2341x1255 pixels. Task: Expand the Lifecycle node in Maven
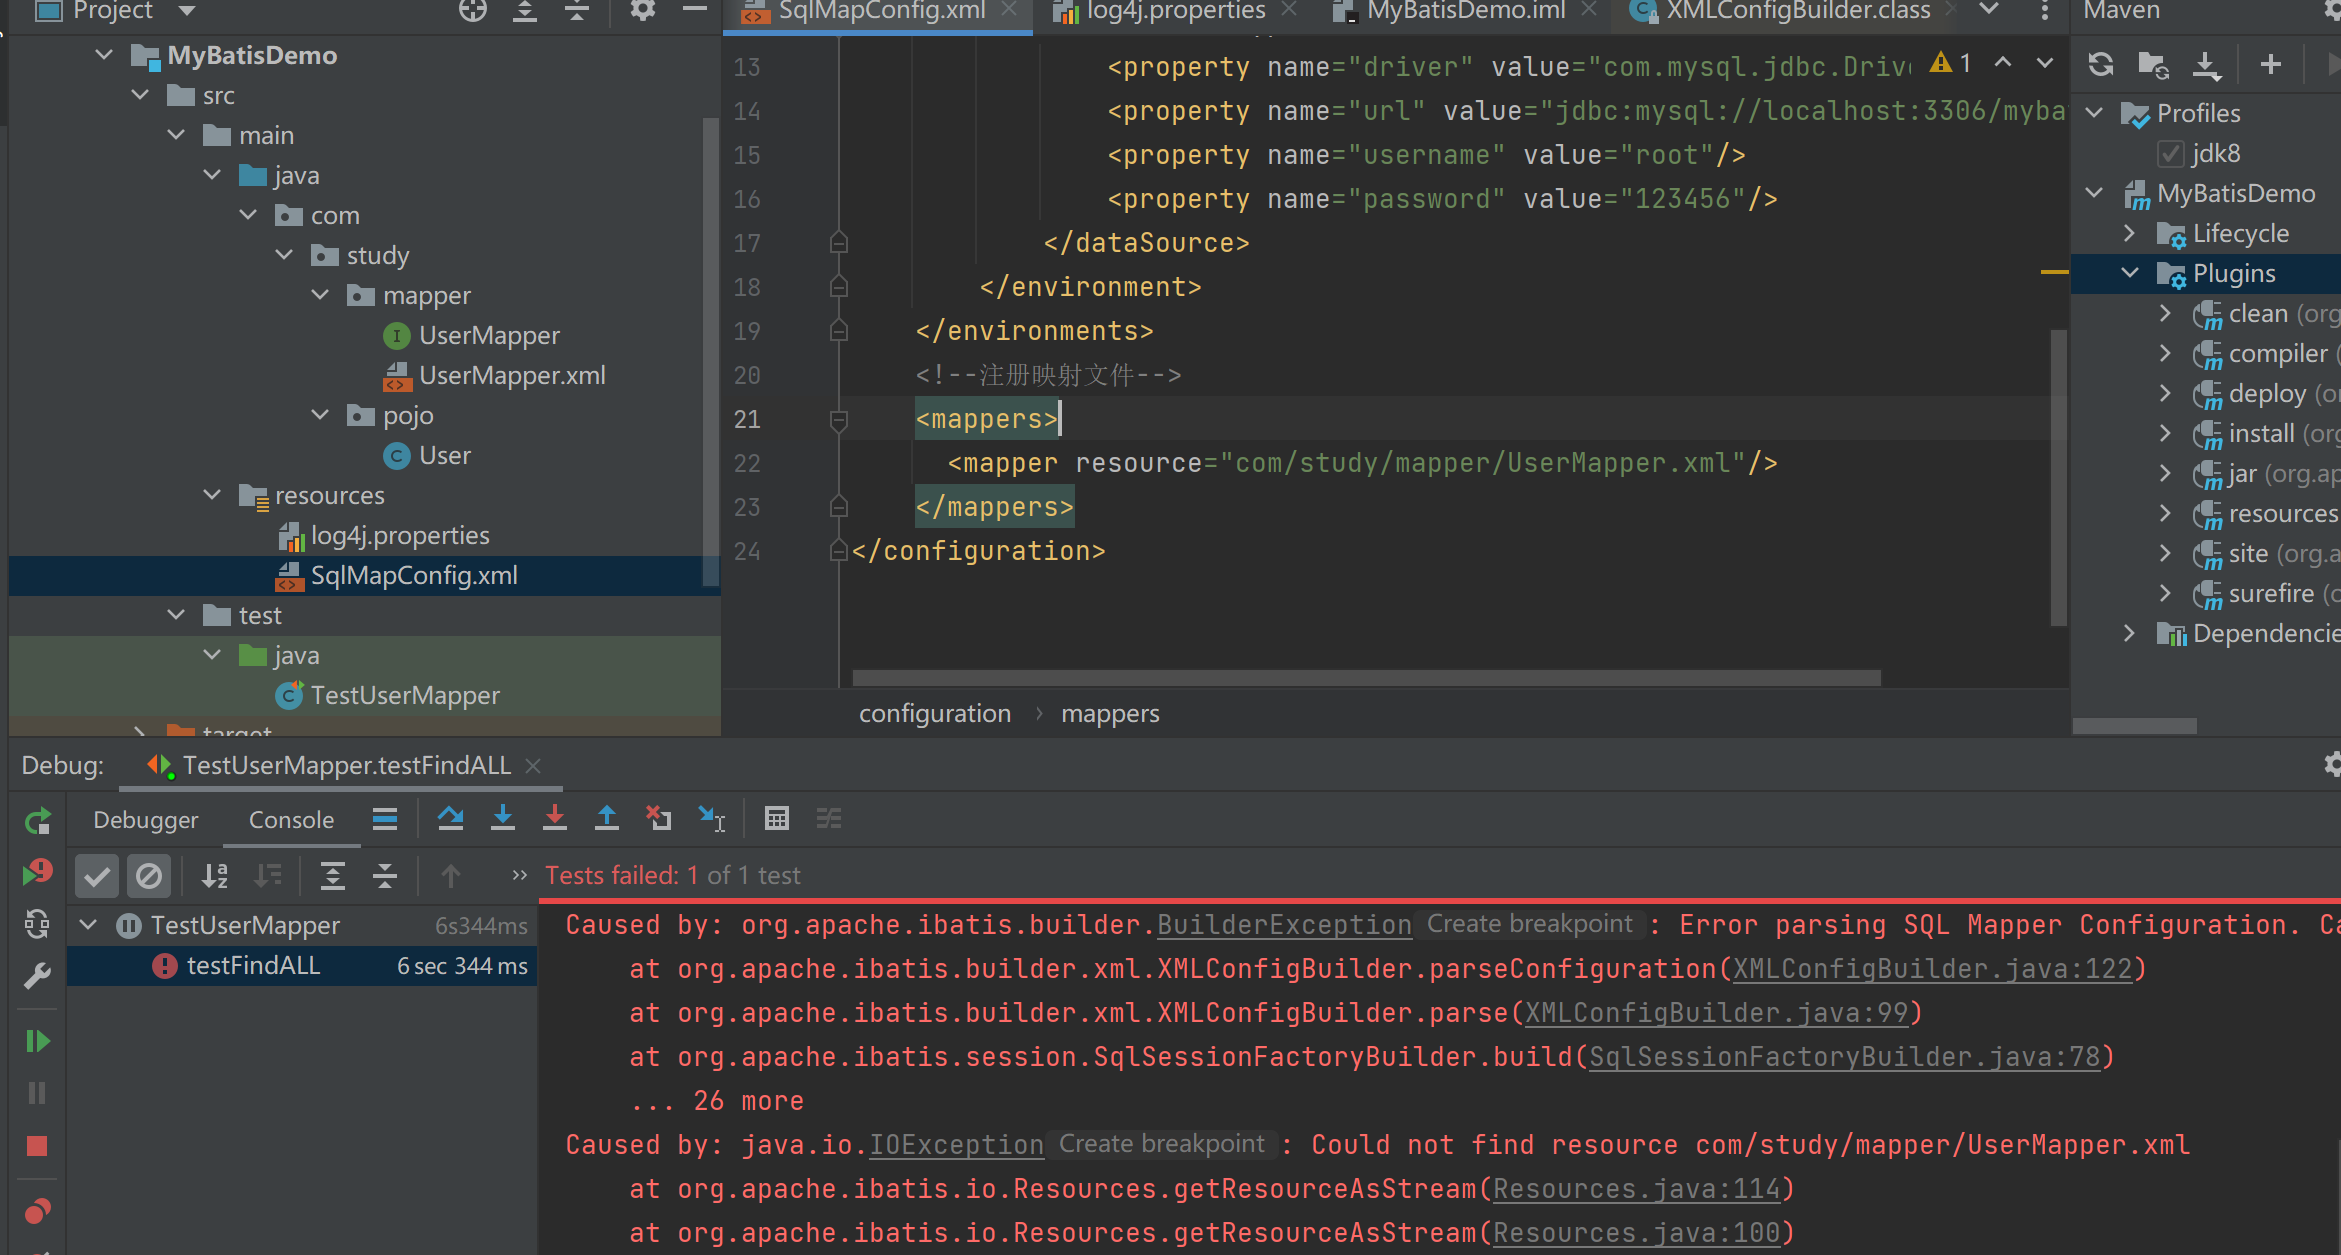pos(2130,233)
